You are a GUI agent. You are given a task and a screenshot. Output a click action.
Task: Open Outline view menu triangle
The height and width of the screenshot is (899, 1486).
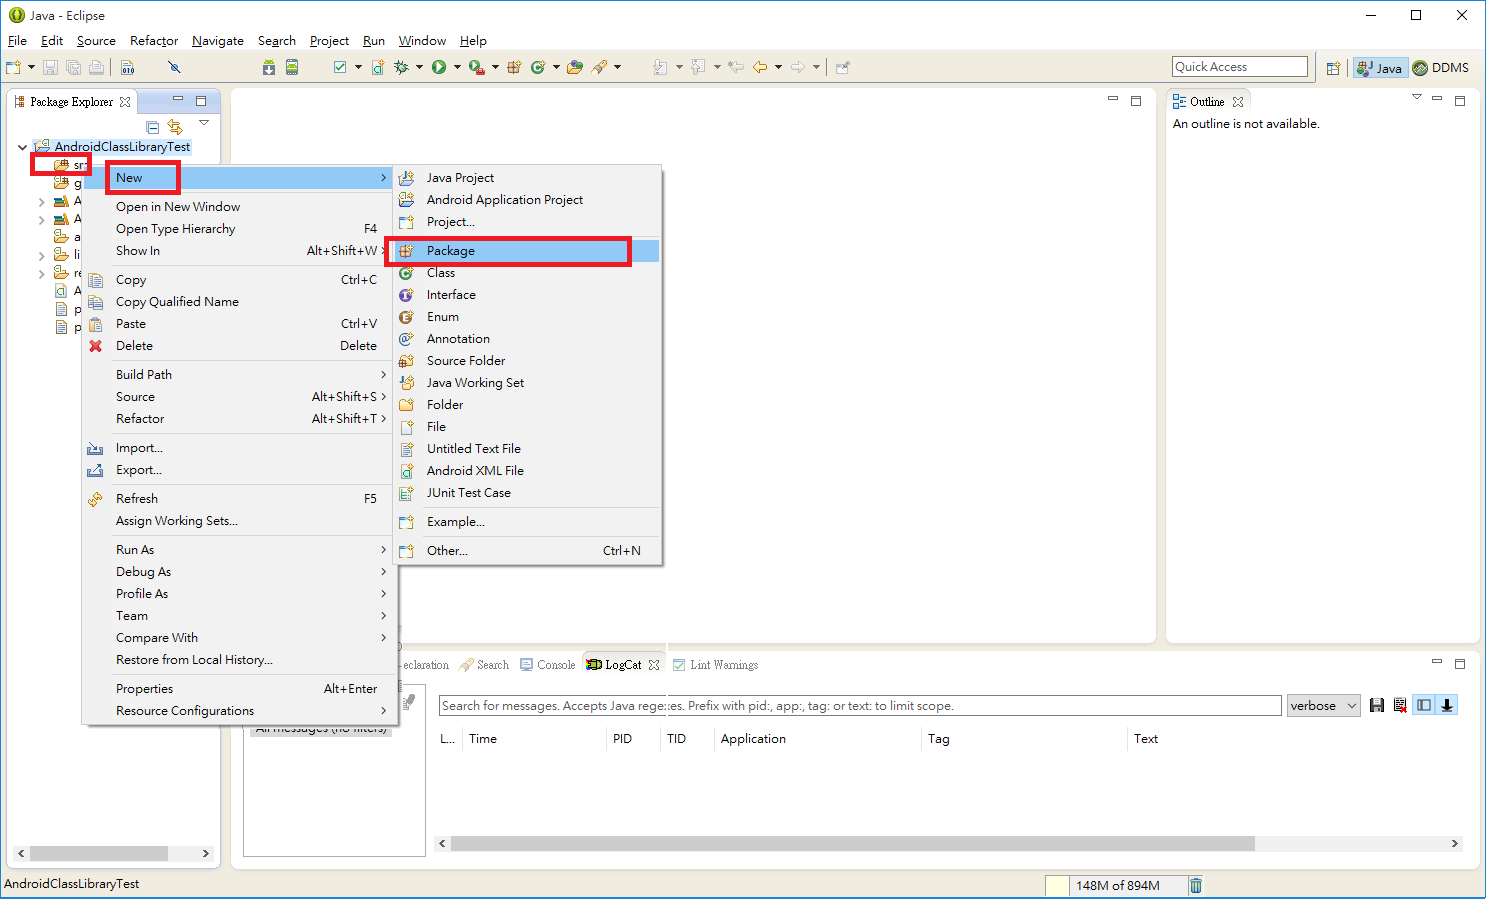tap(1416, 97)
